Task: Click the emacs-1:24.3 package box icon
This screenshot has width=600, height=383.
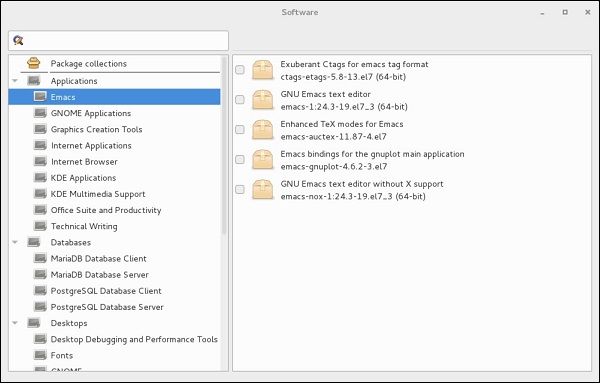Action: (x=262, y=100)
